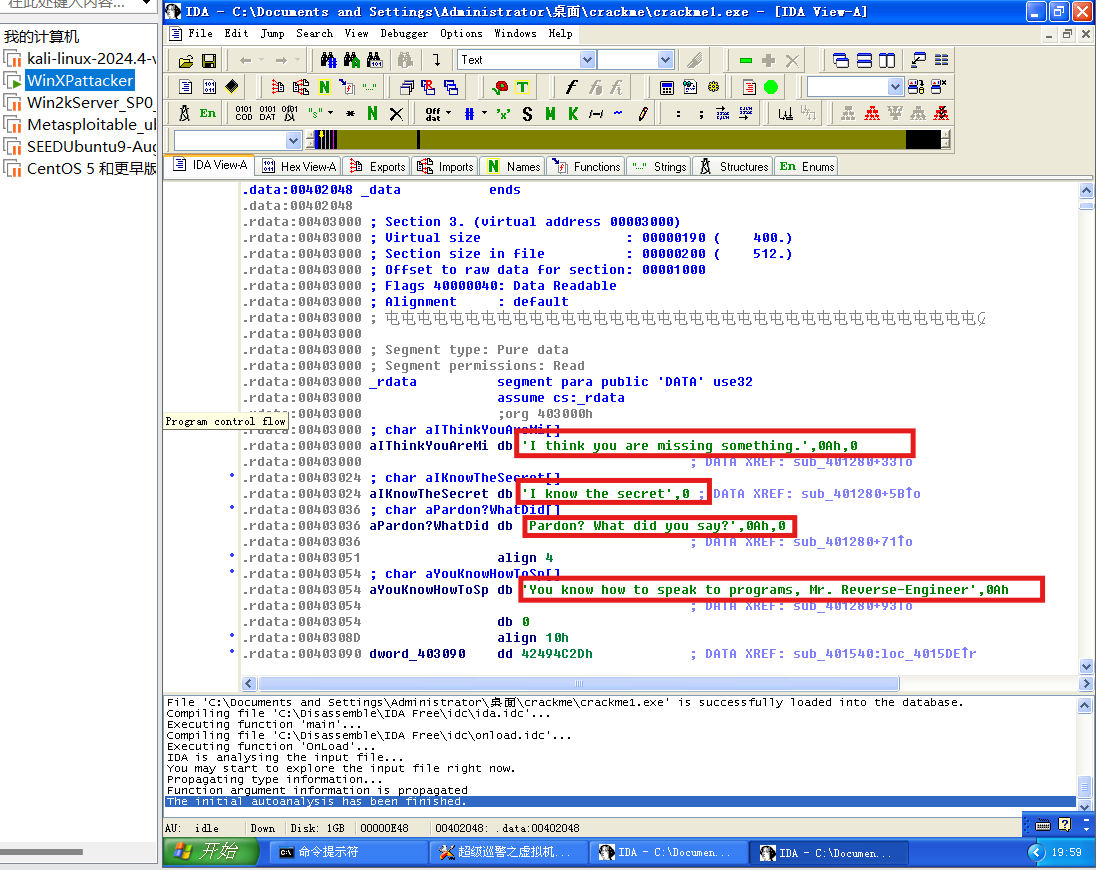Expand the blue hash number-format arrow
Screen dimensions: 1096x870
point(484,113)
